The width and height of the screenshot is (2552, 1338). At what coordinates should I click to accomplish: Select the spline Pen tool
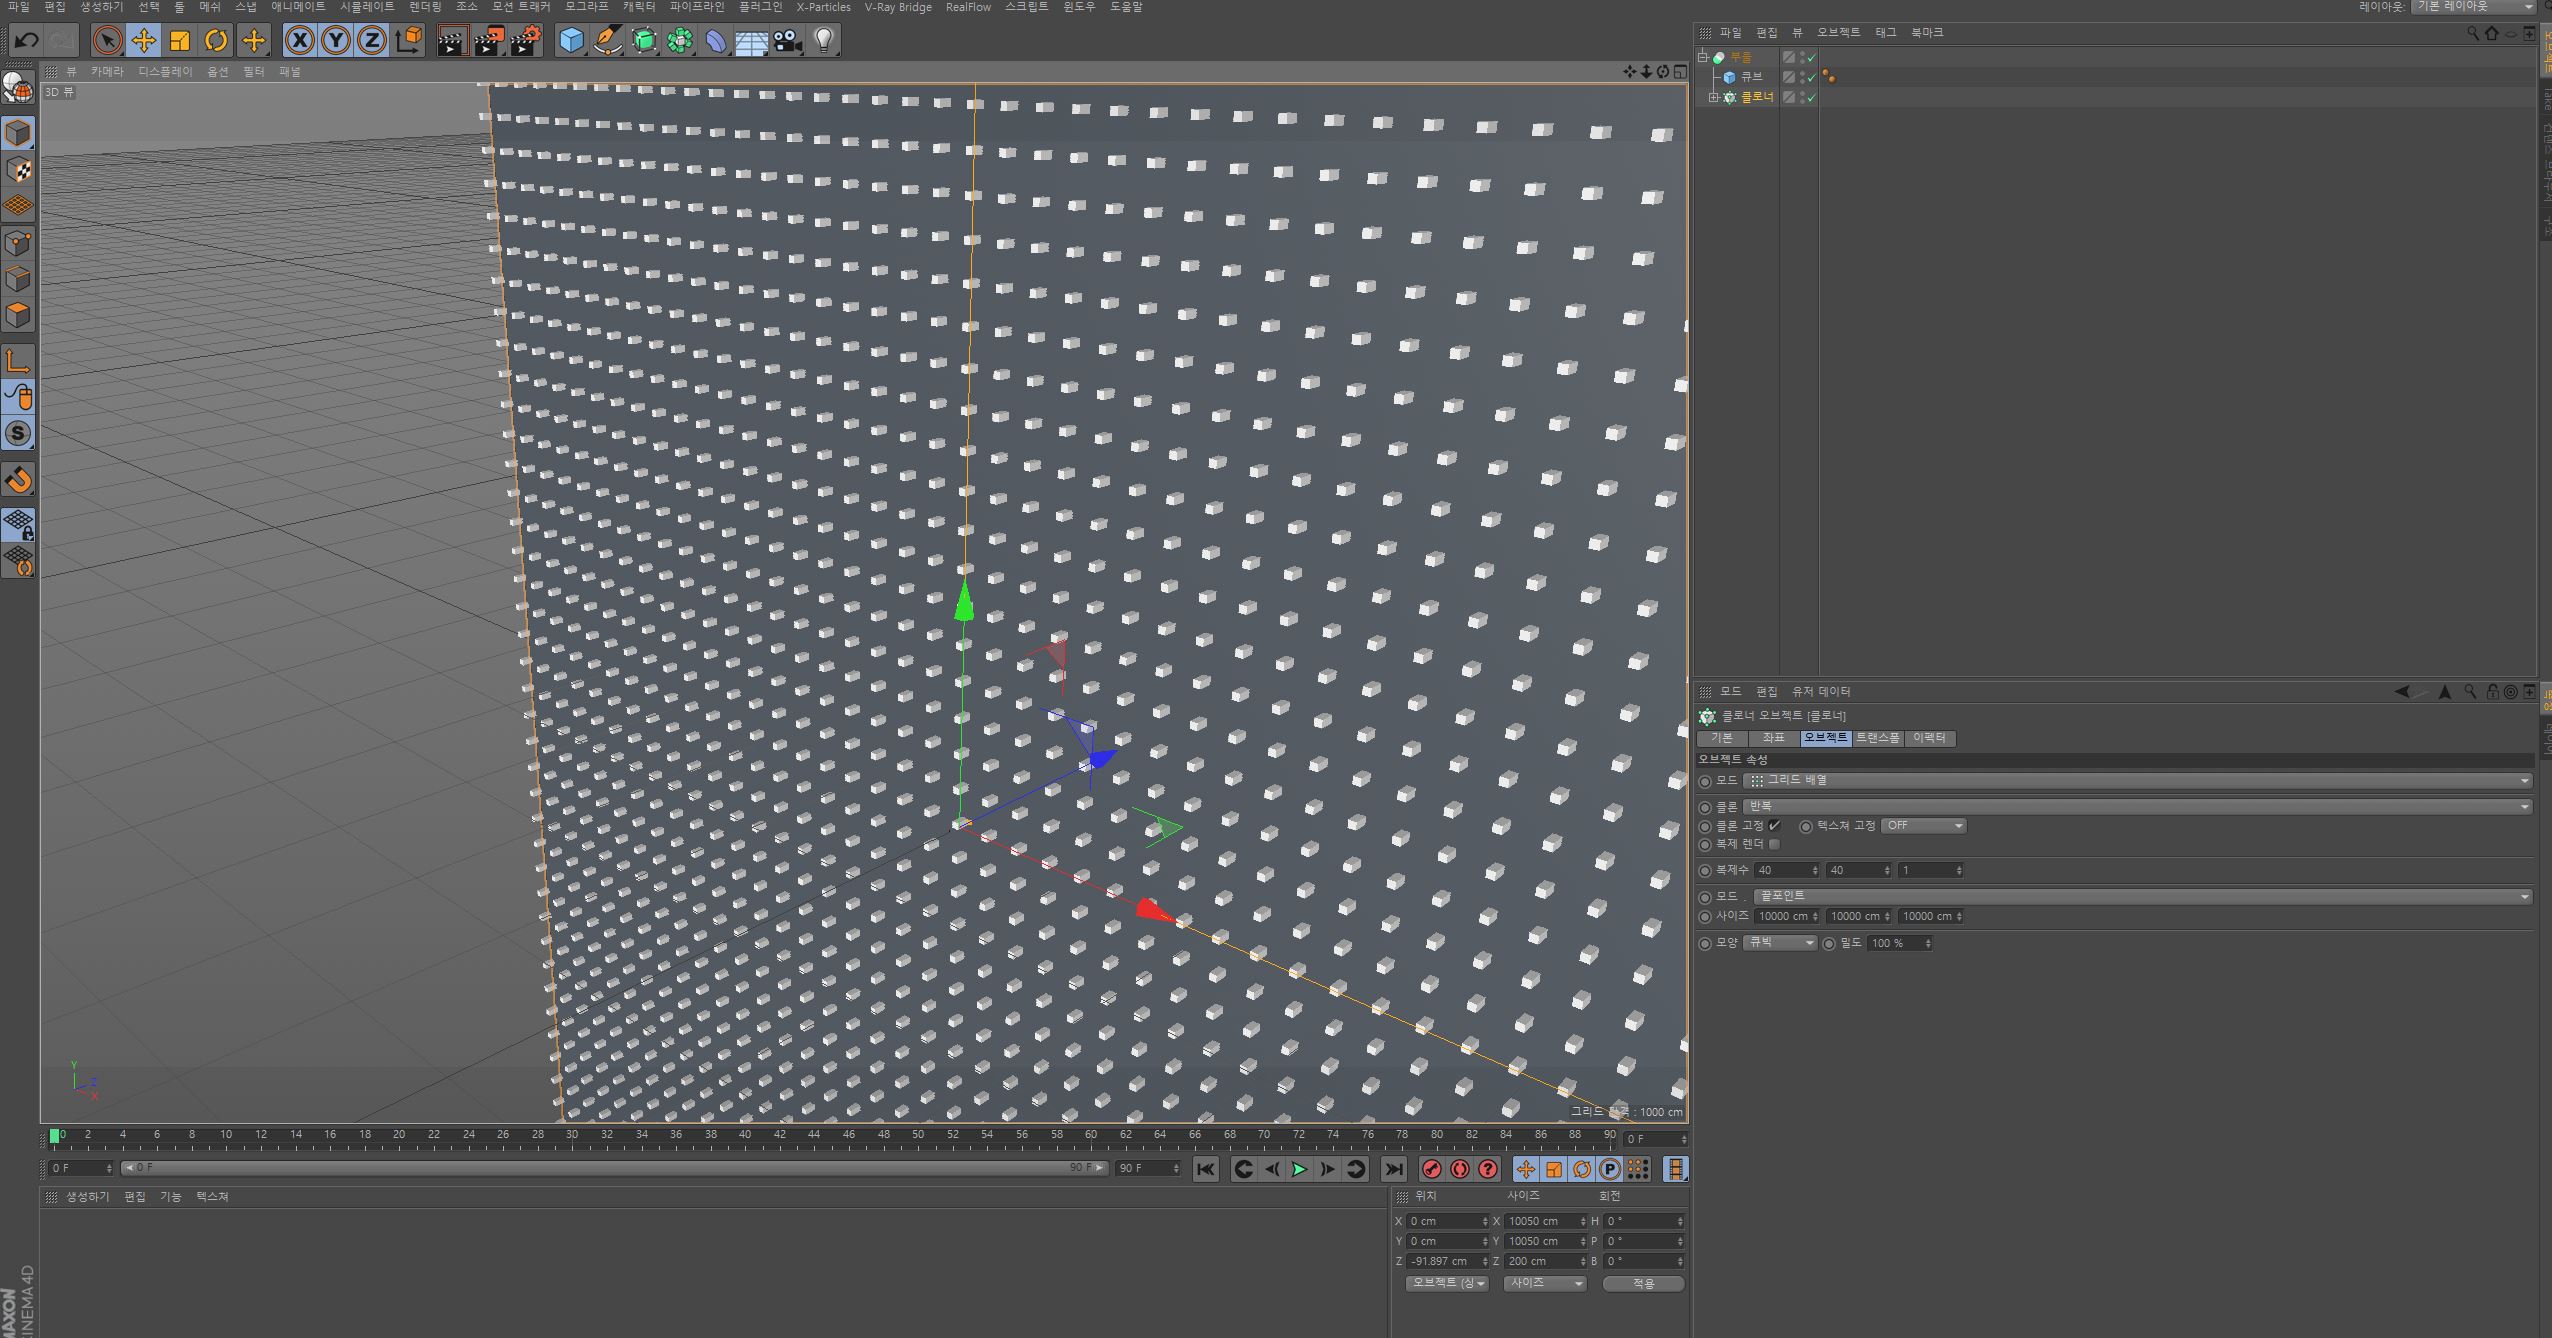[607, 40]
